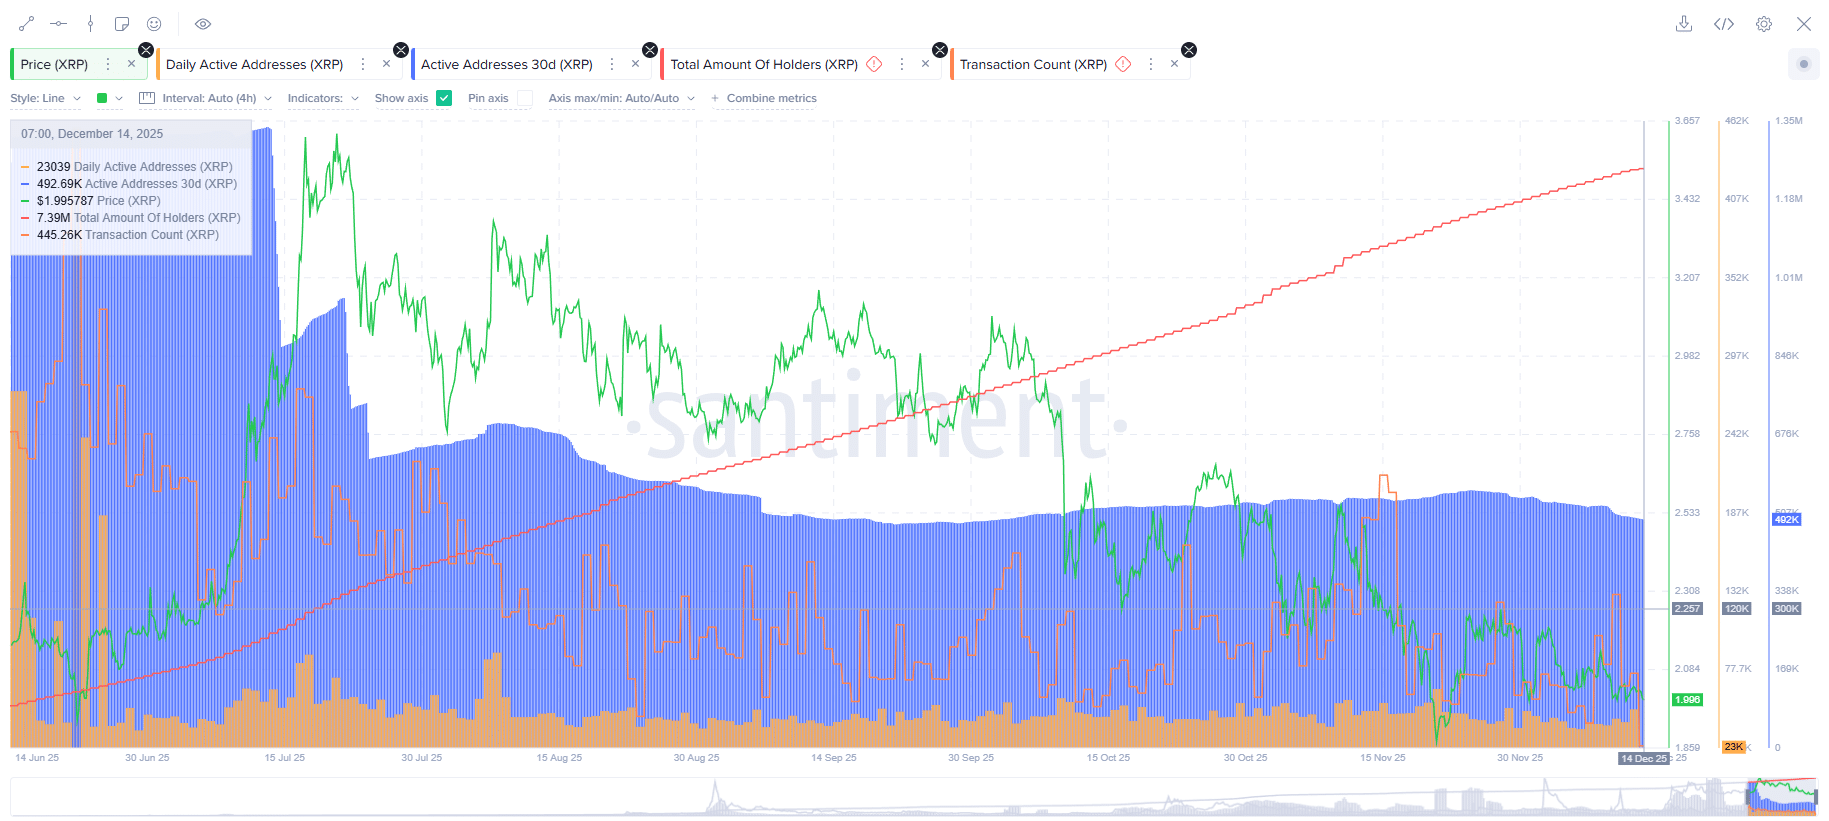The width and height of the screenshot is (1829, 821).
Task: Click black circle X on Total Amount Of Holders
Action: pyautogui.click(x=940, y=50)
